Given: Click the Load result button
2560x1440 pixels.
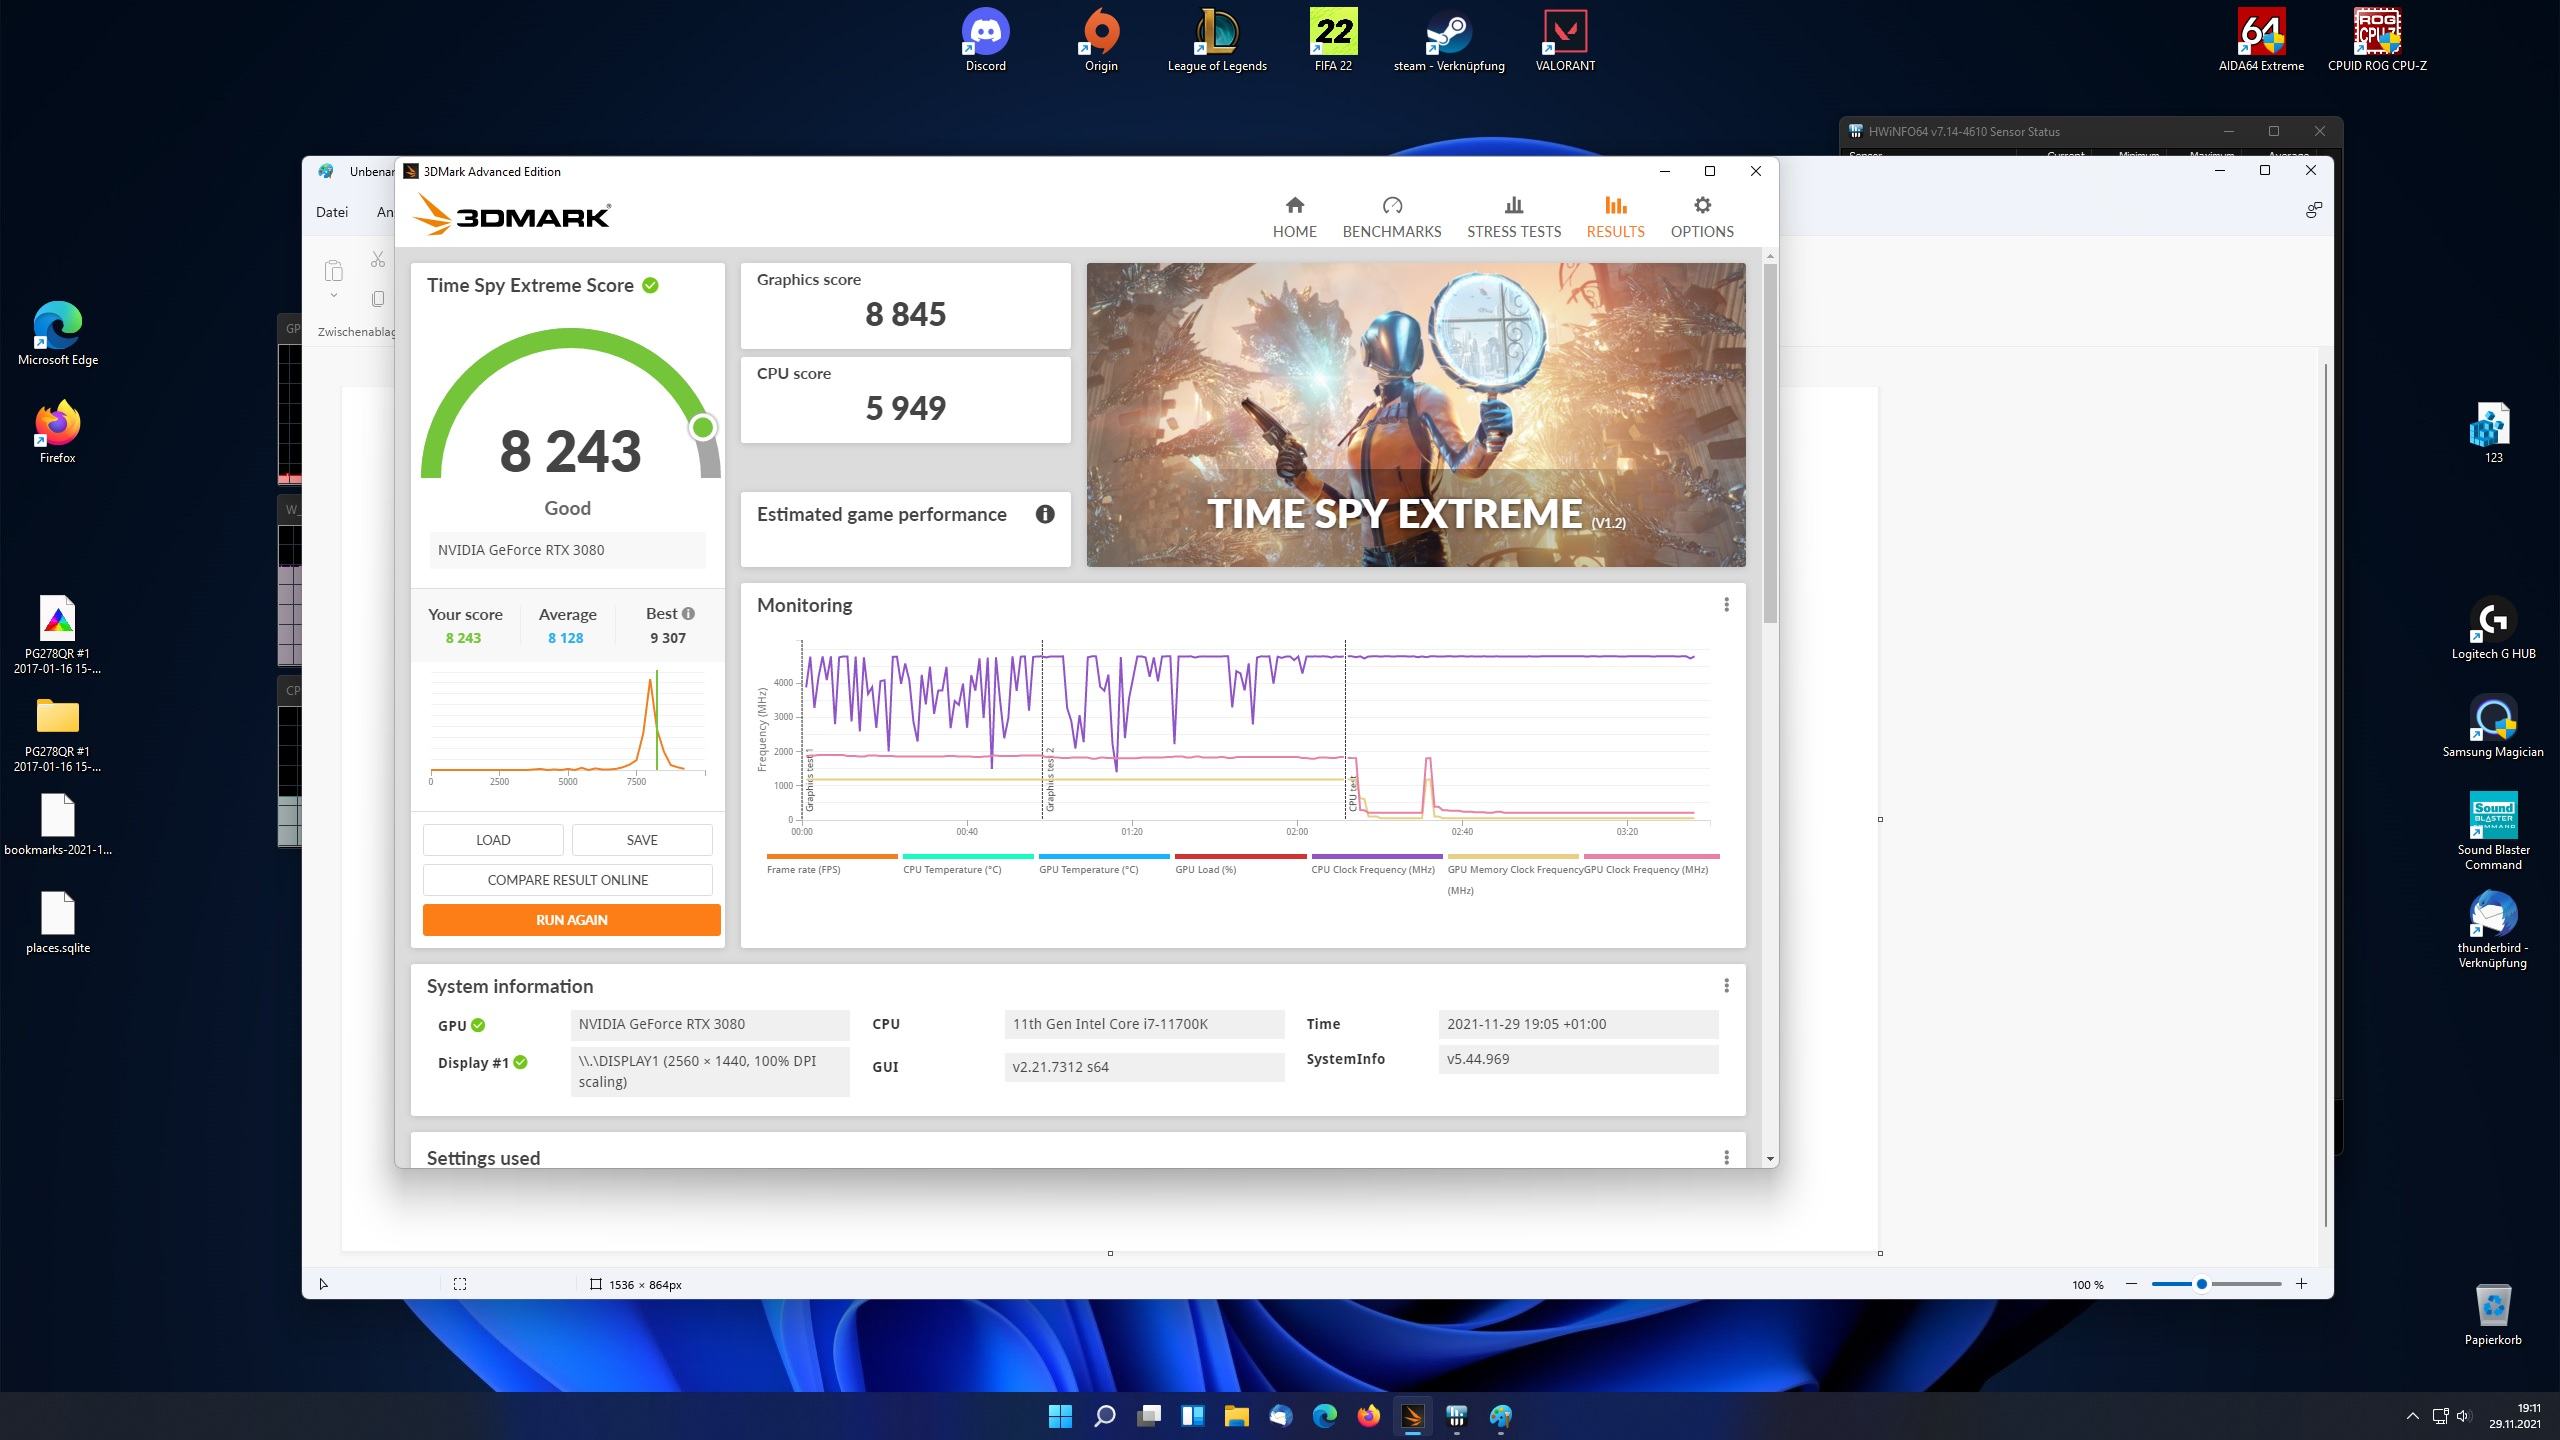Looking at the screenshot, I should click(492, 840).
